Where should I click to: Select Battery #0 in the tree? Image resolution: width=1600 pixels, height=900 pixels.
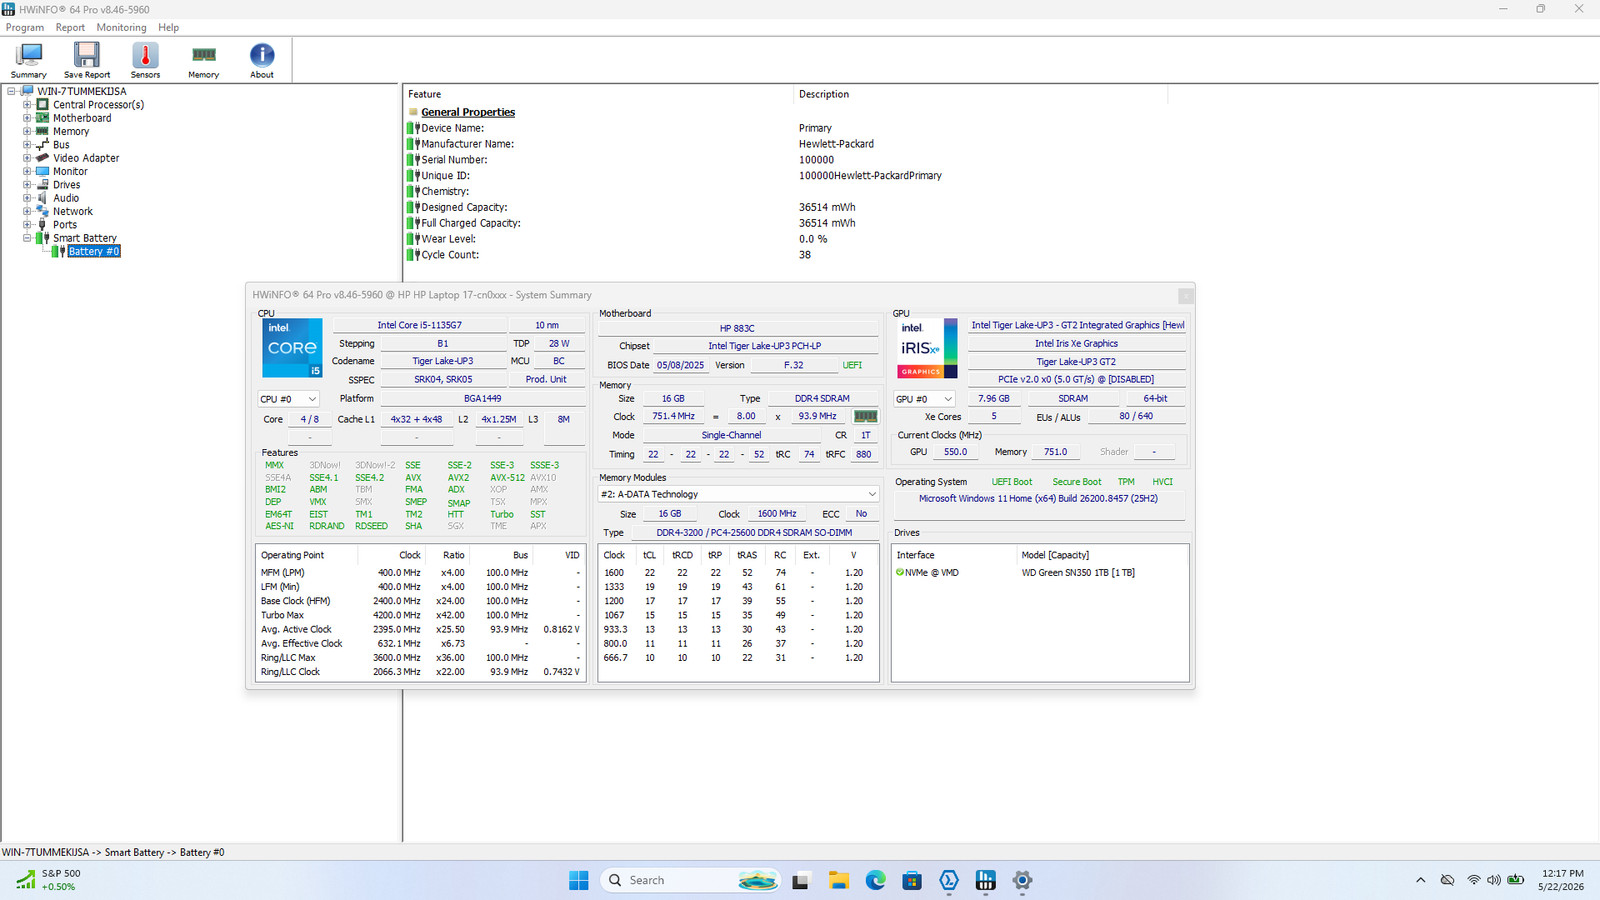click(x=94, y=251)
